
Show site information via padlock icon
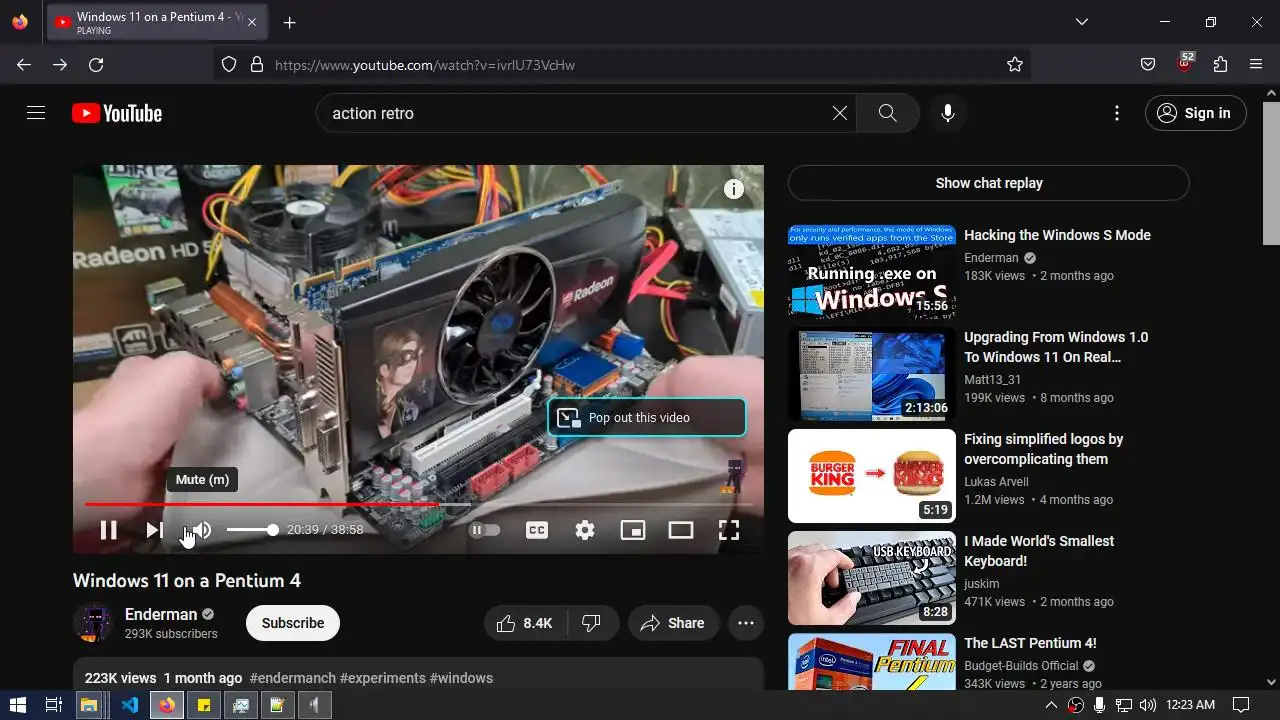point(257,65)
